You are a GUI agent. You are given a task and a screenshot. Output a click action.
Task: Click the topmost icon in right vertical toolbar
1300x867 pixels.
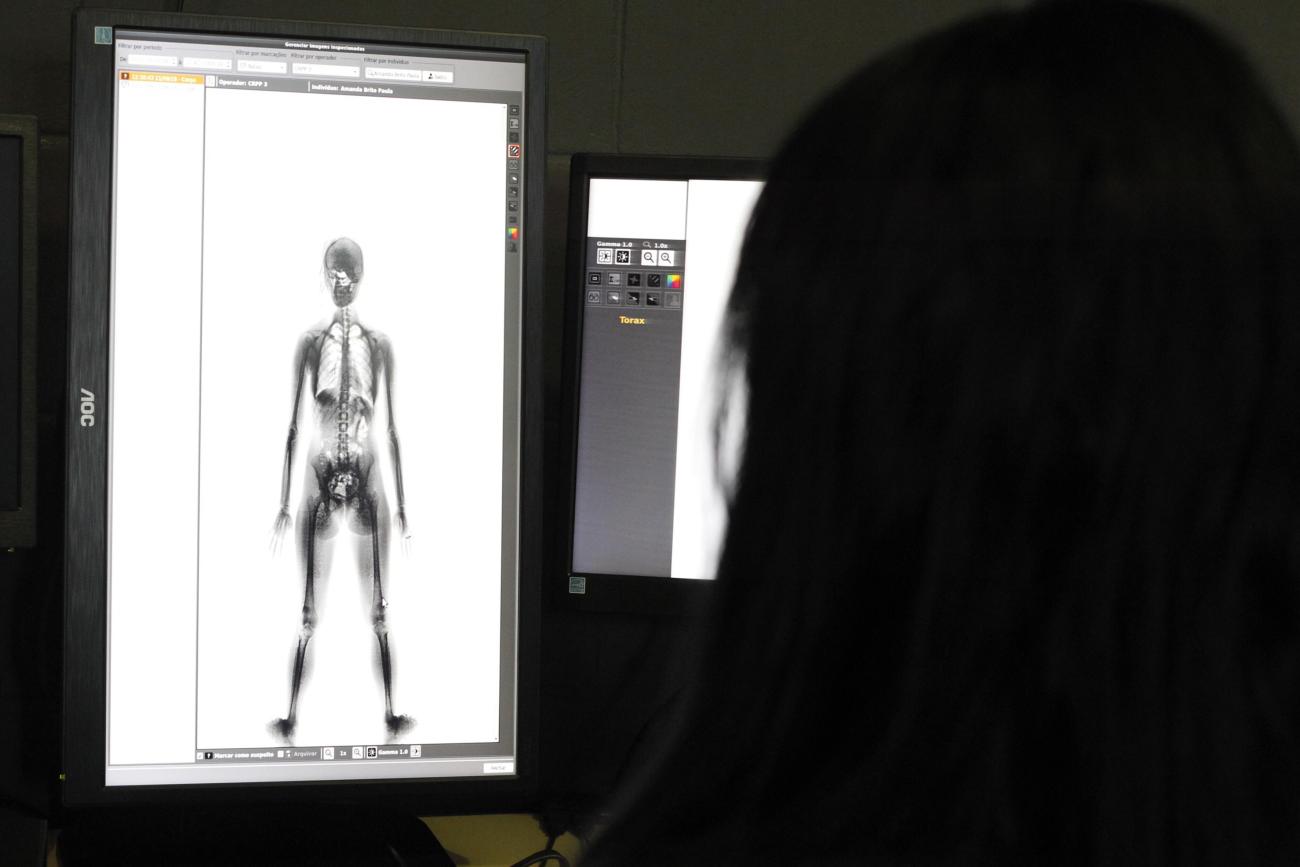(514, 110)
